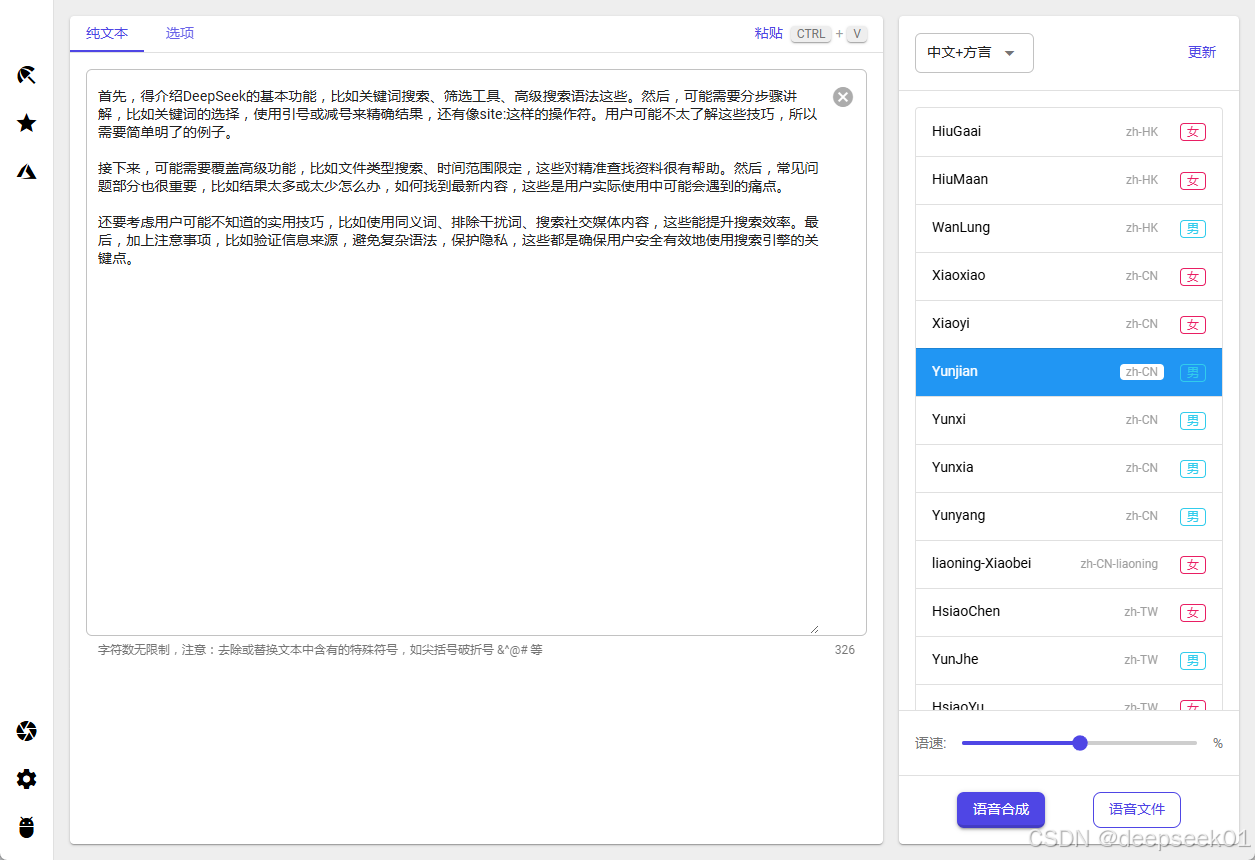Select the Yunxia voice
The width and height of the screenshot is (1255, 860).
pyautogui.click(x=1069, y=468)
